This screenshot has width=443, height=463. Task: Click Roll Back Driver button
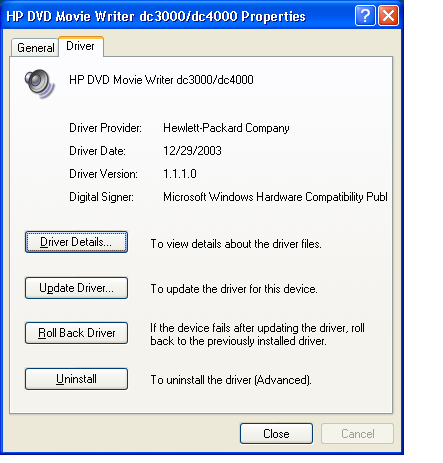[76, 333]
